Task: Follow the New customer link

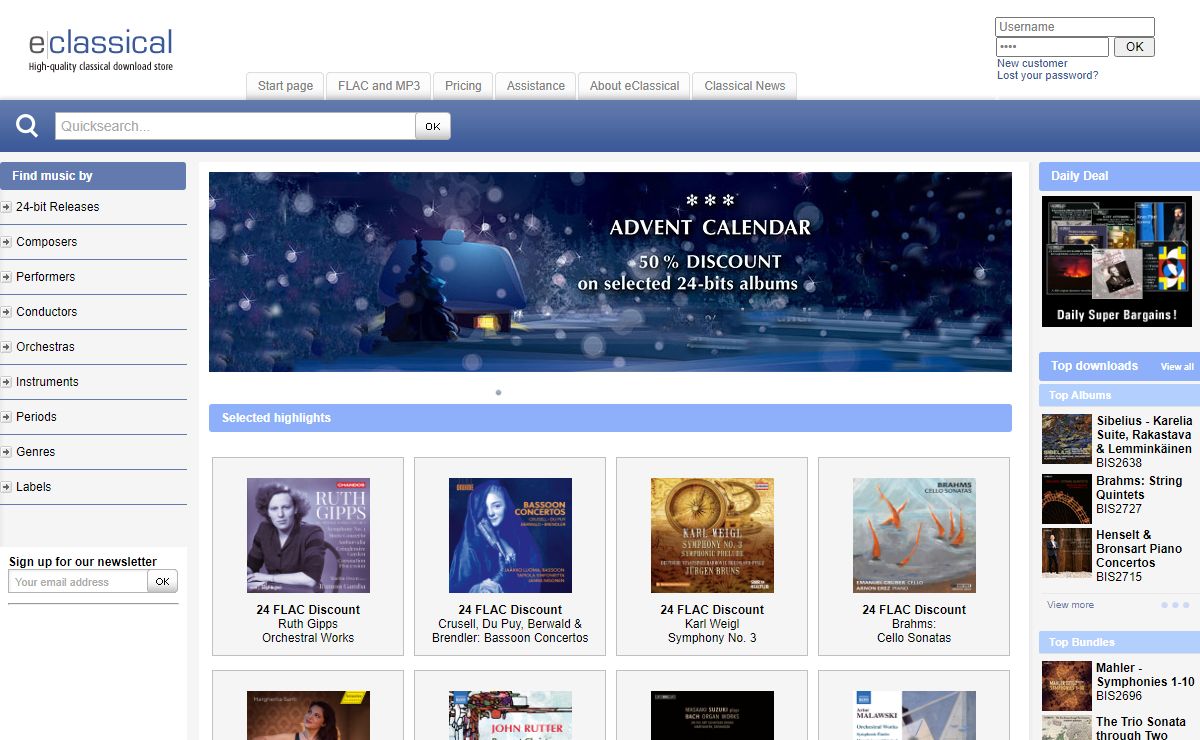Action: pyautogui.click(x=1032, y=63)
